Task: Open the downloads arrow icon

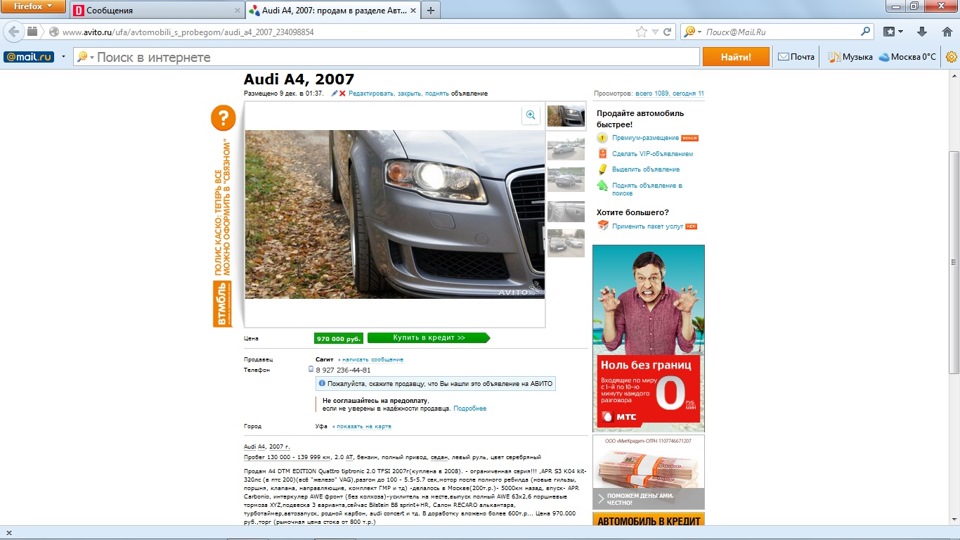Action: coord(921,32)
